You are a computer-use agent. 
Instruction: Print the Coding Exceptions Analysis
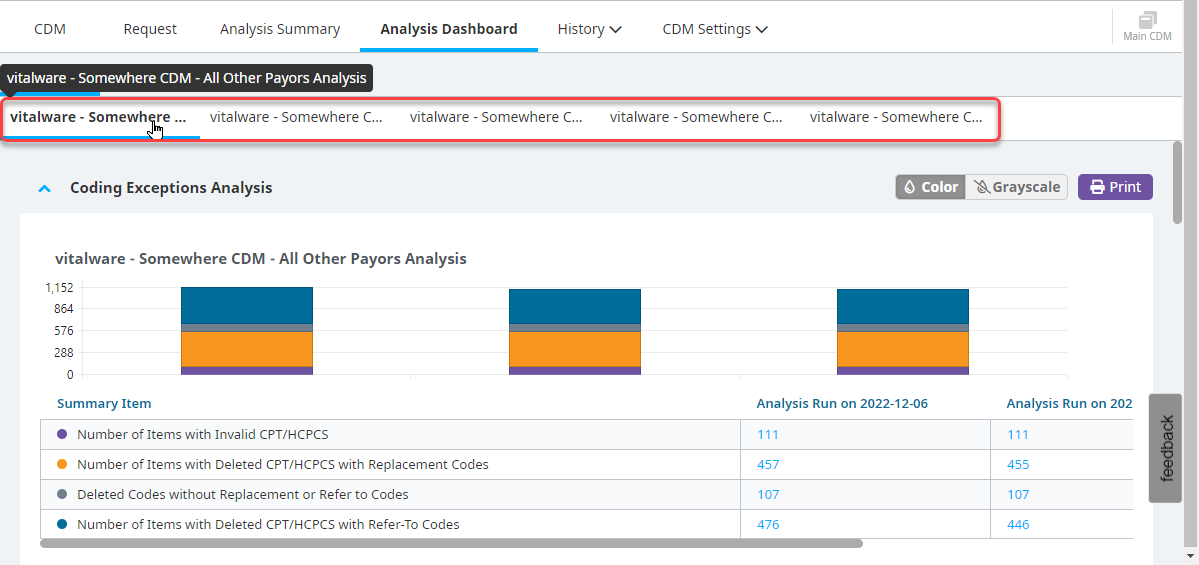1115,187
